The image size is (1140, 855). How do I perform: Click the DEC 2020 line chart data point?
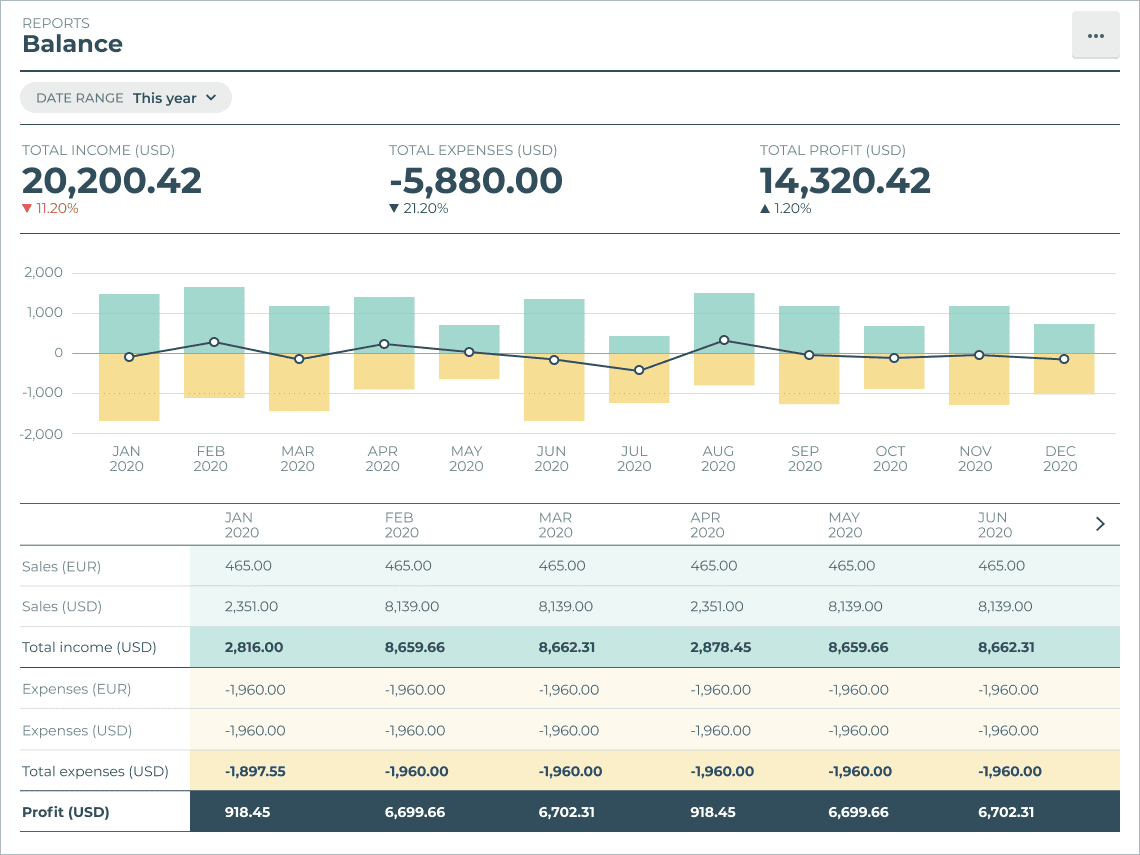click(1064, 358)
